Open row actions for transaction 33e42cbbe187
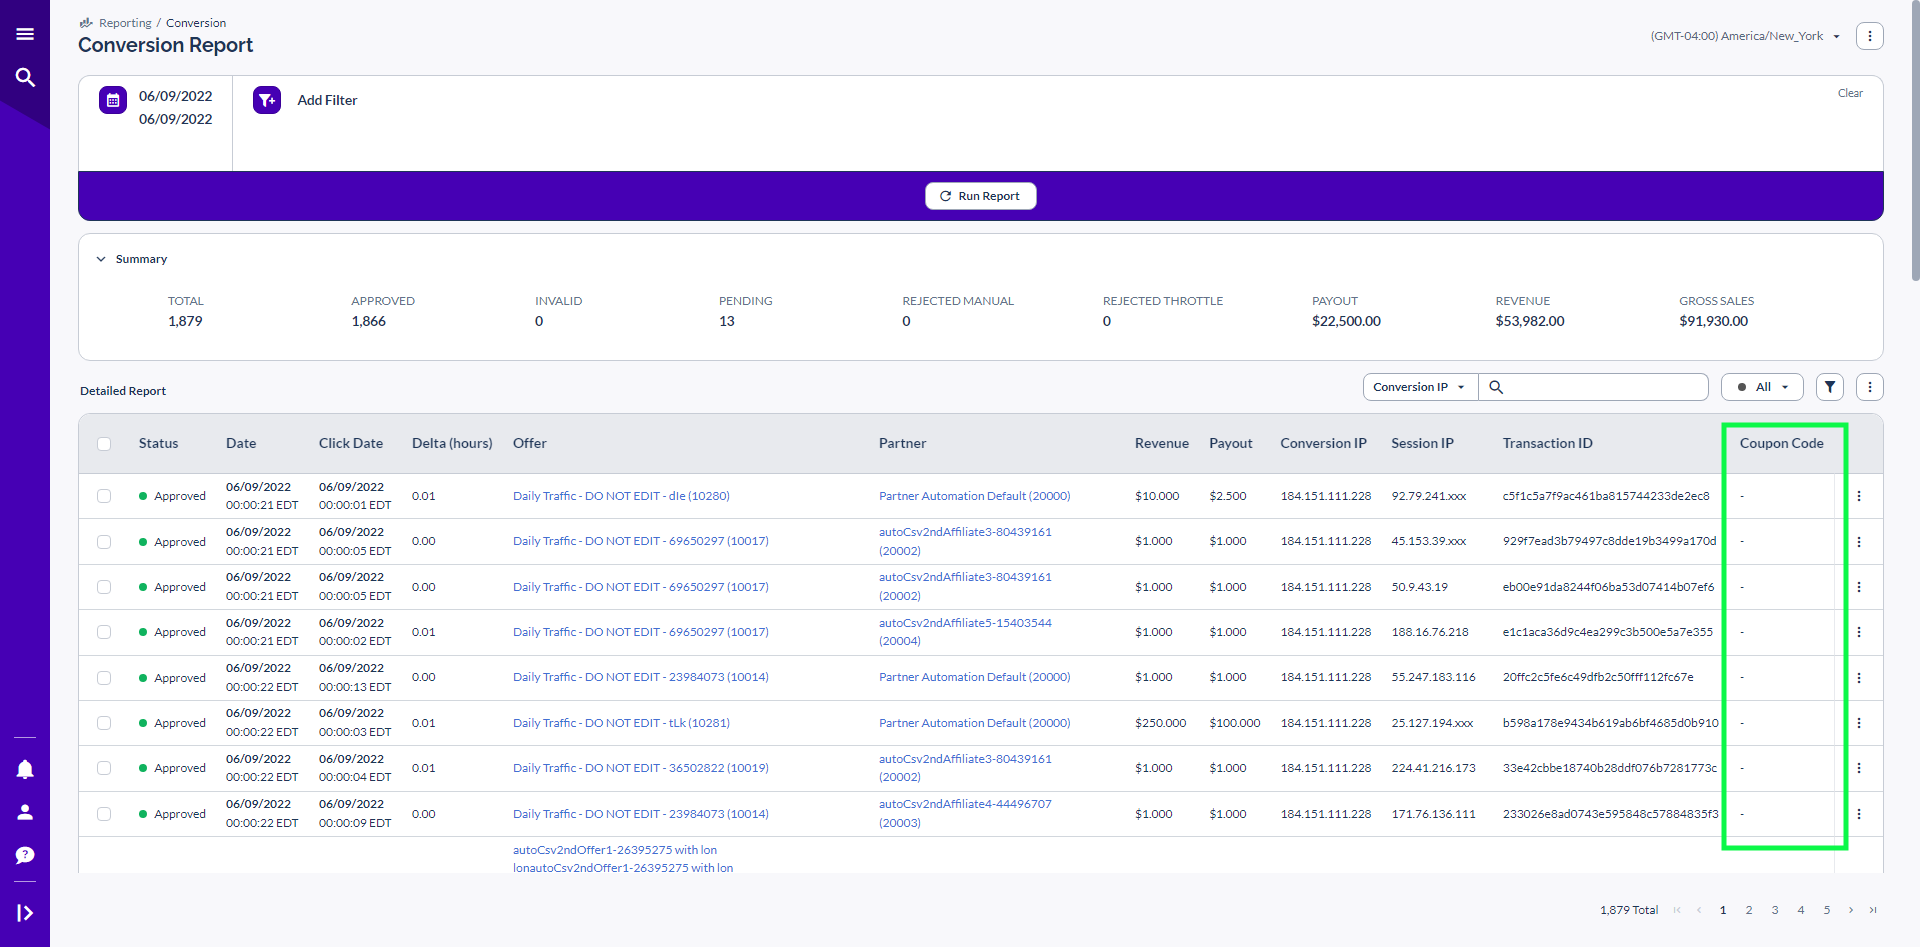This screenshot has height=947, width=1920. point(1859,768)
